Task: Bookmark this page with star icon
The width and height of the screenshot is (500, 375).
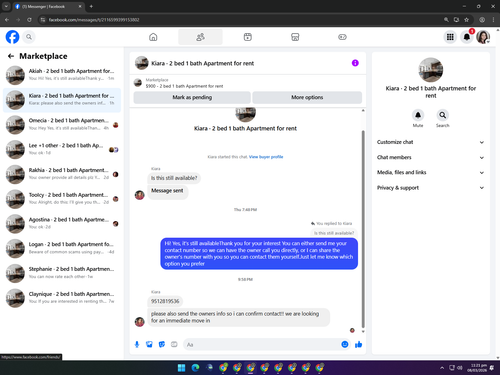Action: click(x=466, y=20)
